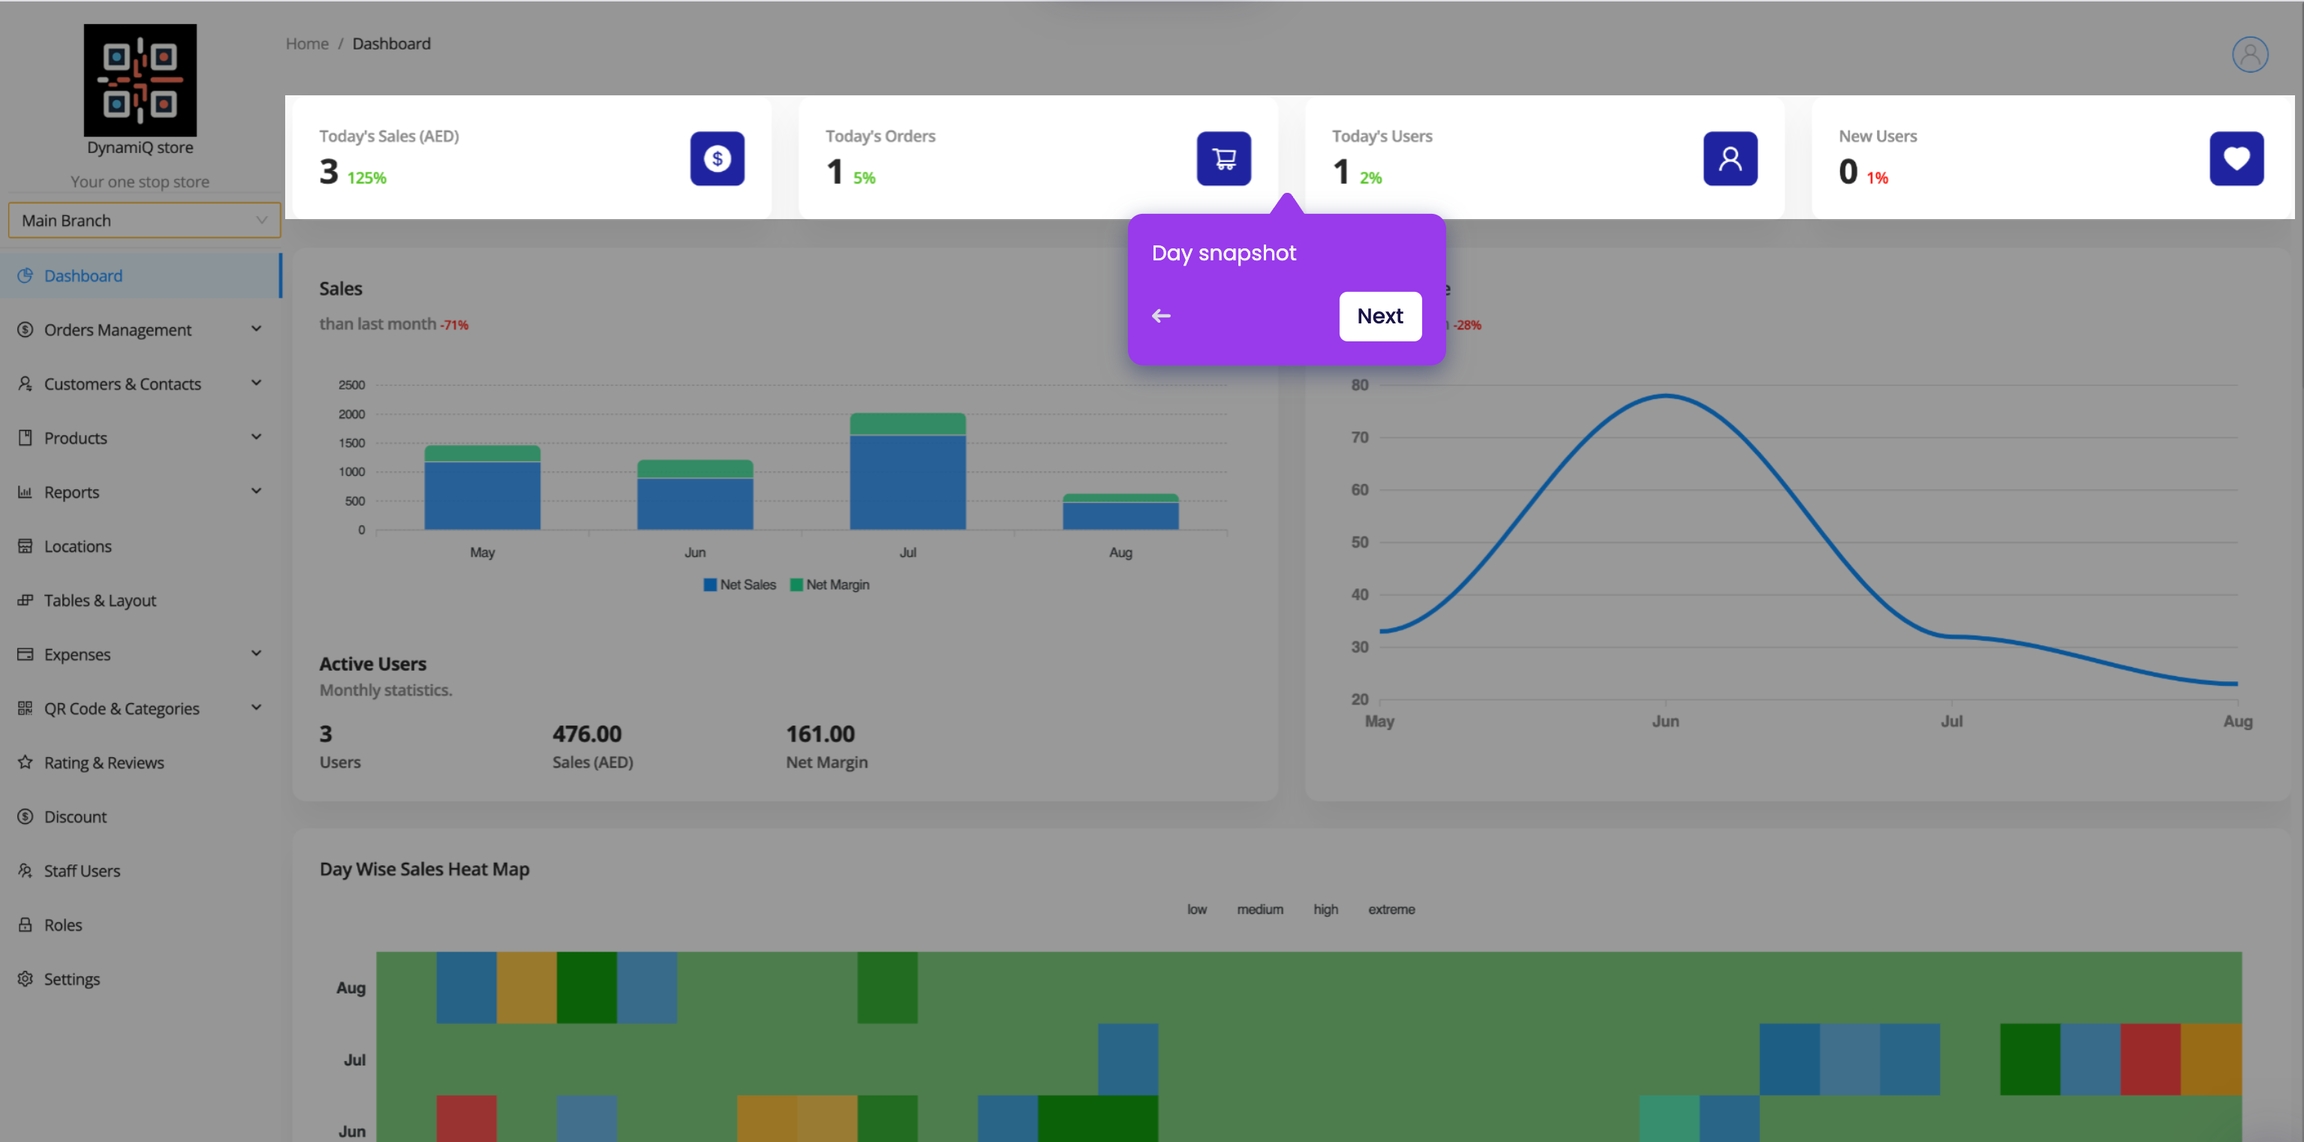Click the Home breadcrumb link
Screen dimensions: 2304x1142
click(307, 44)
